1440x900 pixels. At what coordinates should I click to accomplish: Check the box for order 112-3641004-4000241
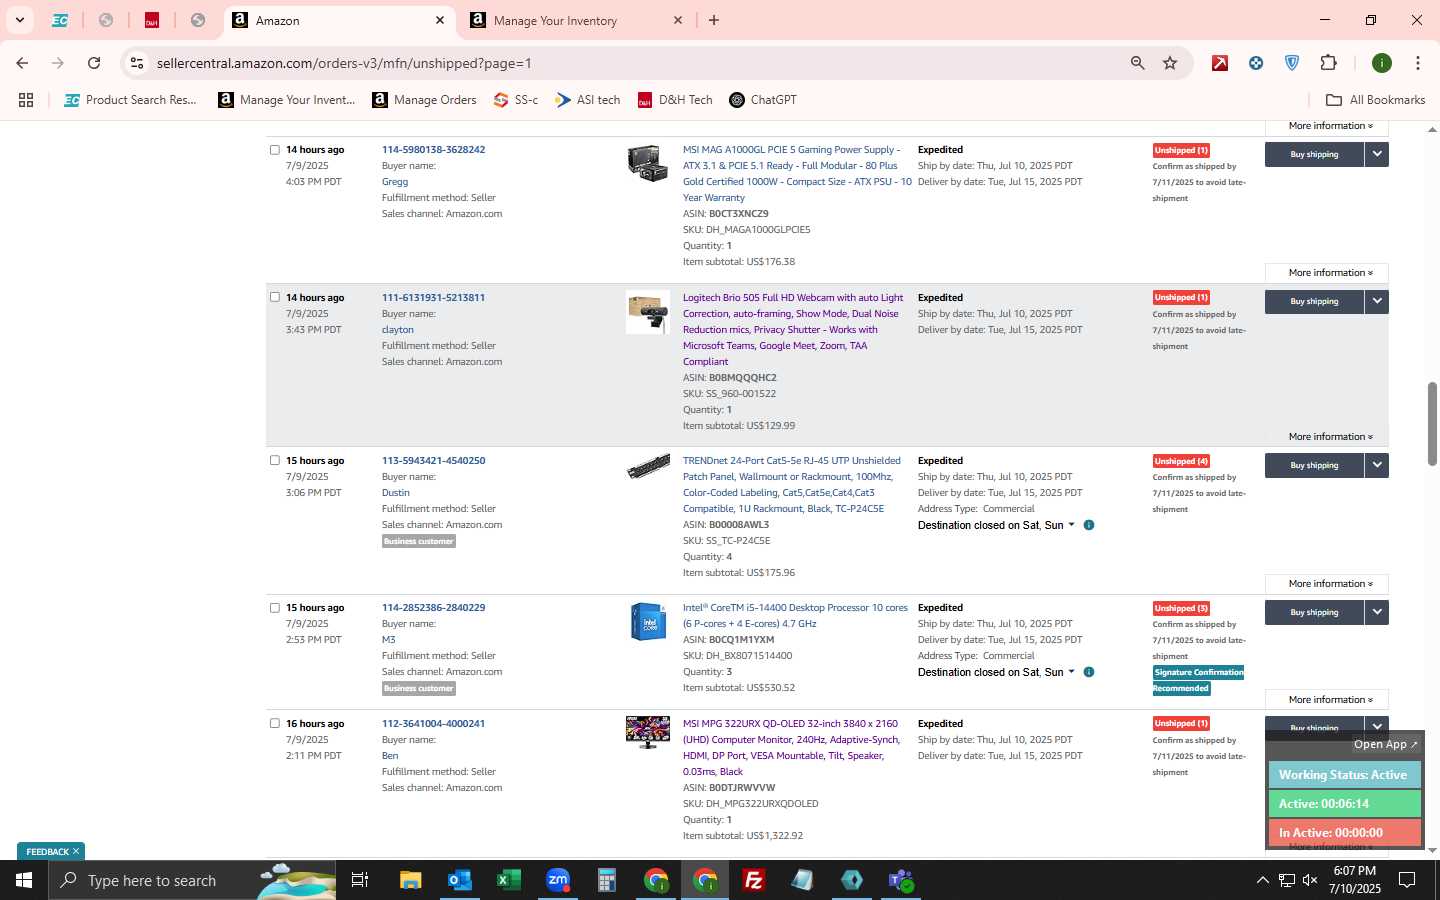coord(275,724)
